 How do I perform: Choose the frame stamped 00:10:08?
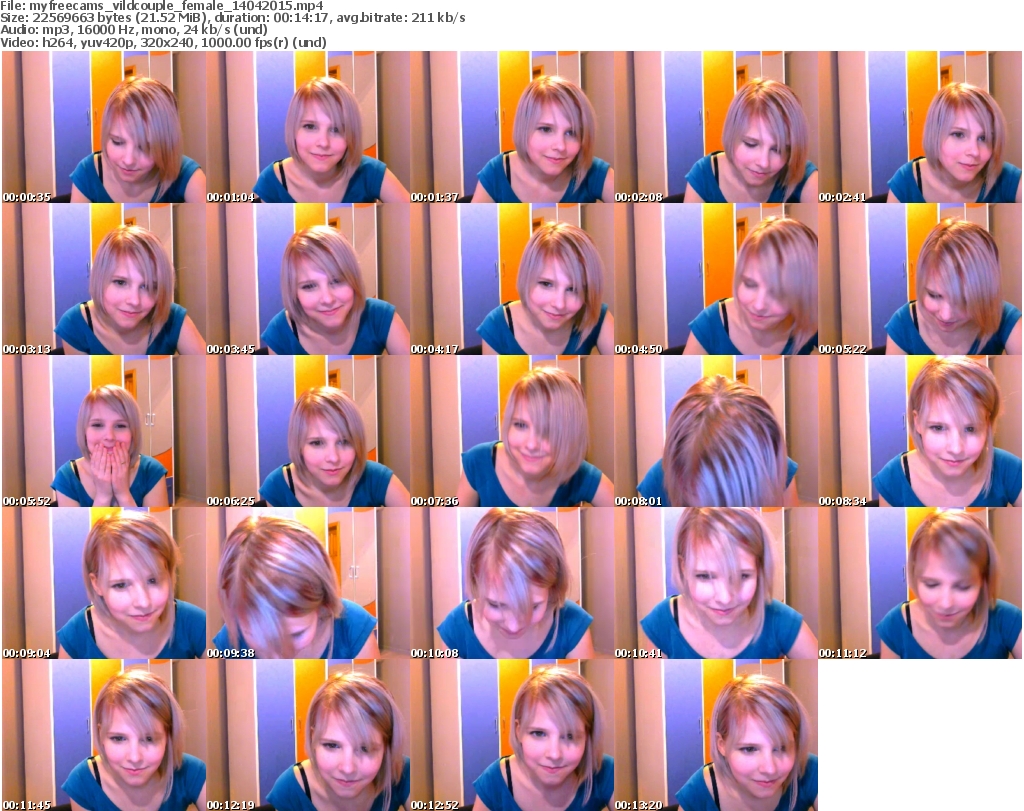pos(512,583)
